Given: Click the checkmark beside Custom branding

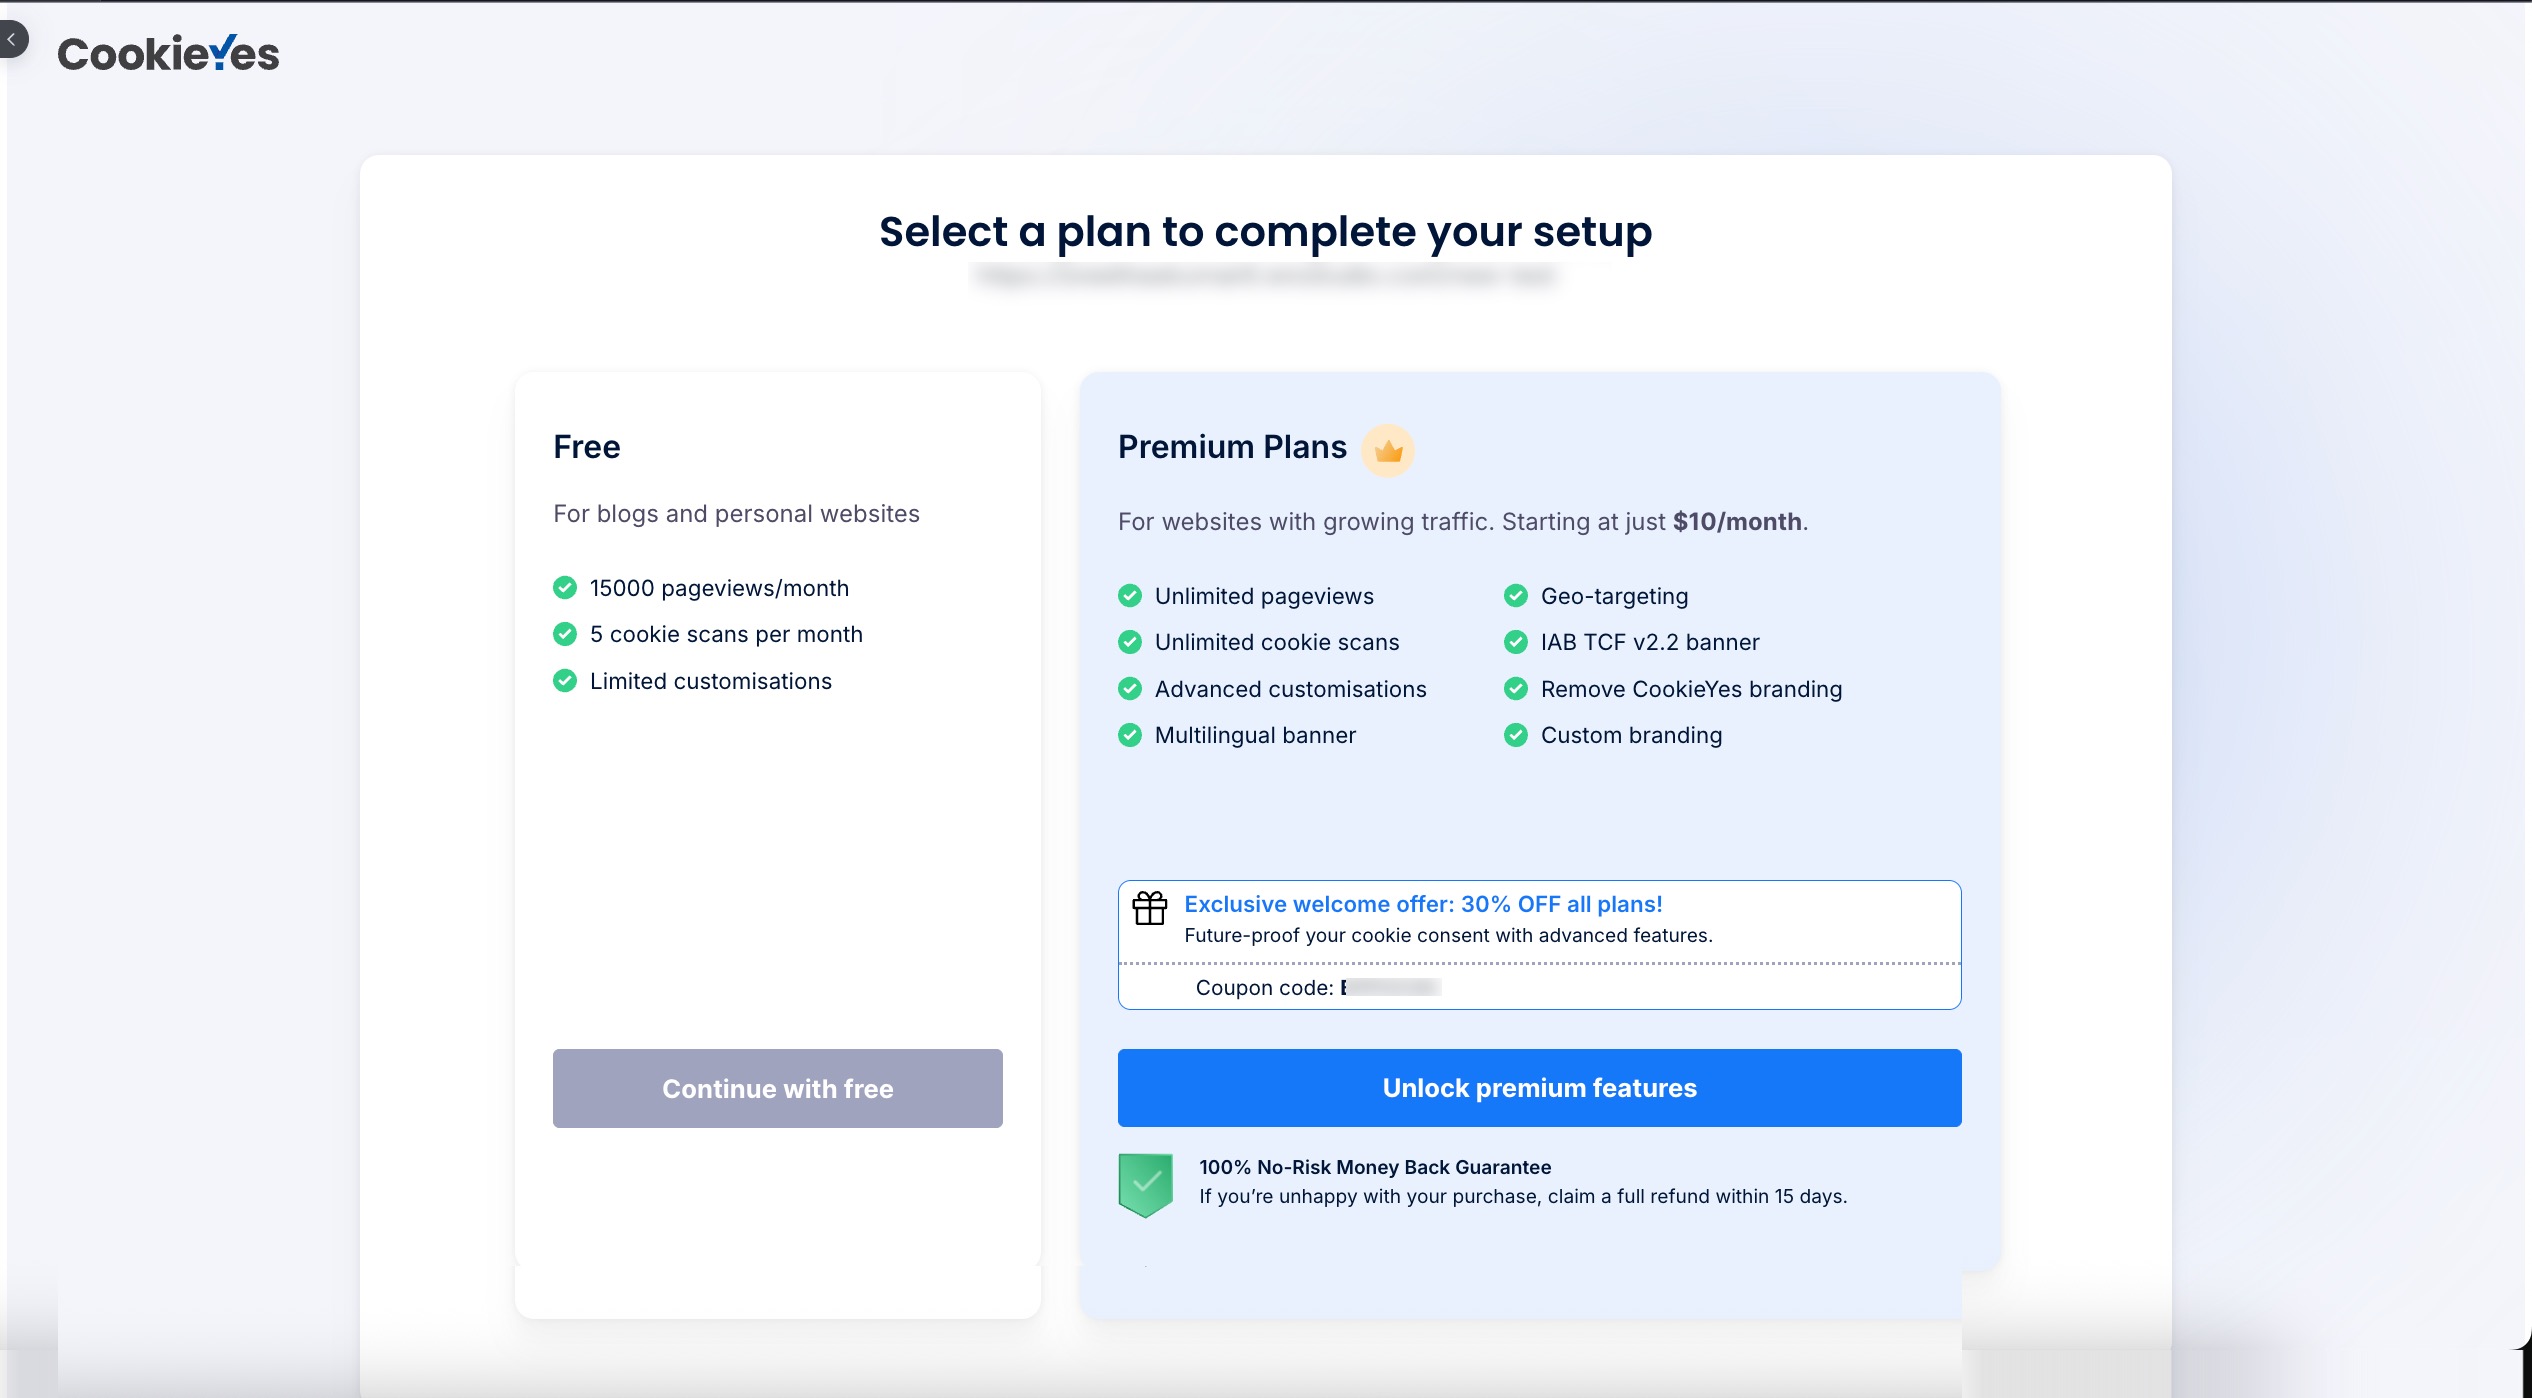Looking at the screenshot, I should click(1516, 734).
